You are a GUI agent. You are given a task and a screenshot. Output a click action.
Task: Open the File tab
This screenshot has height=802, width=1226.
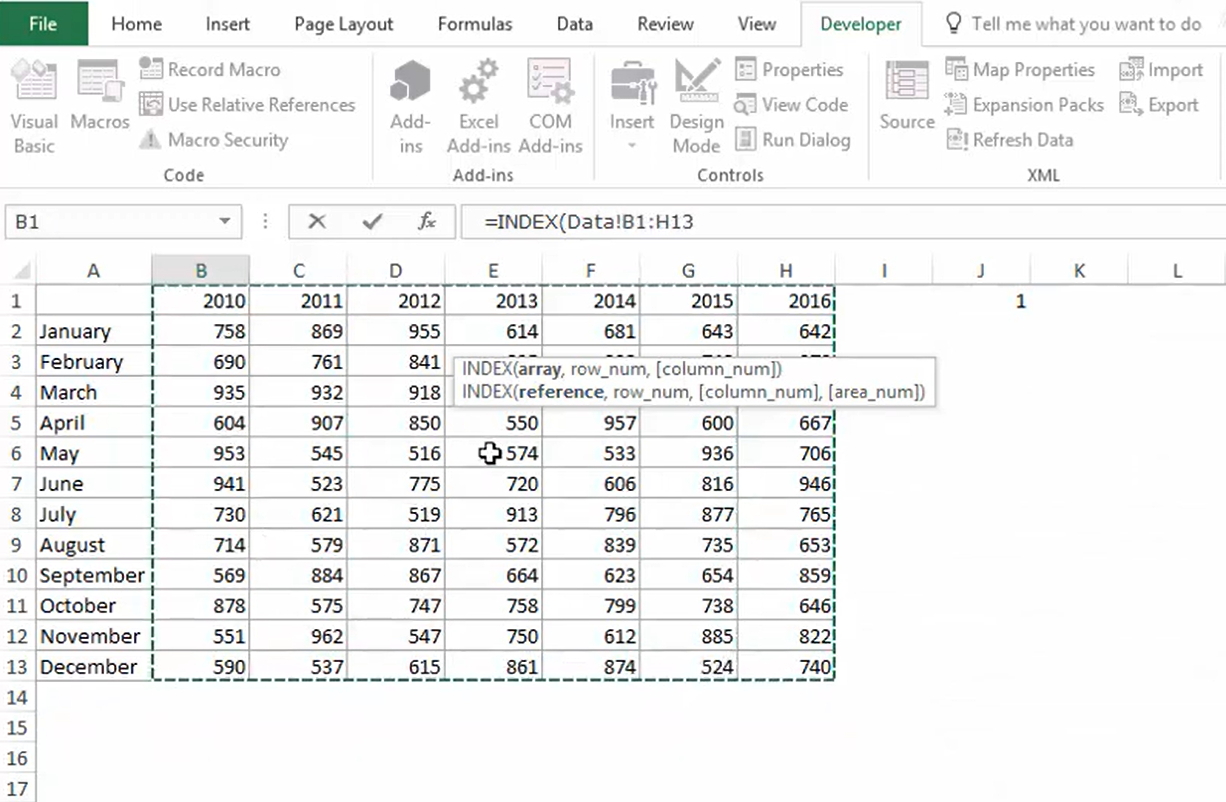(x=43, y=24)
